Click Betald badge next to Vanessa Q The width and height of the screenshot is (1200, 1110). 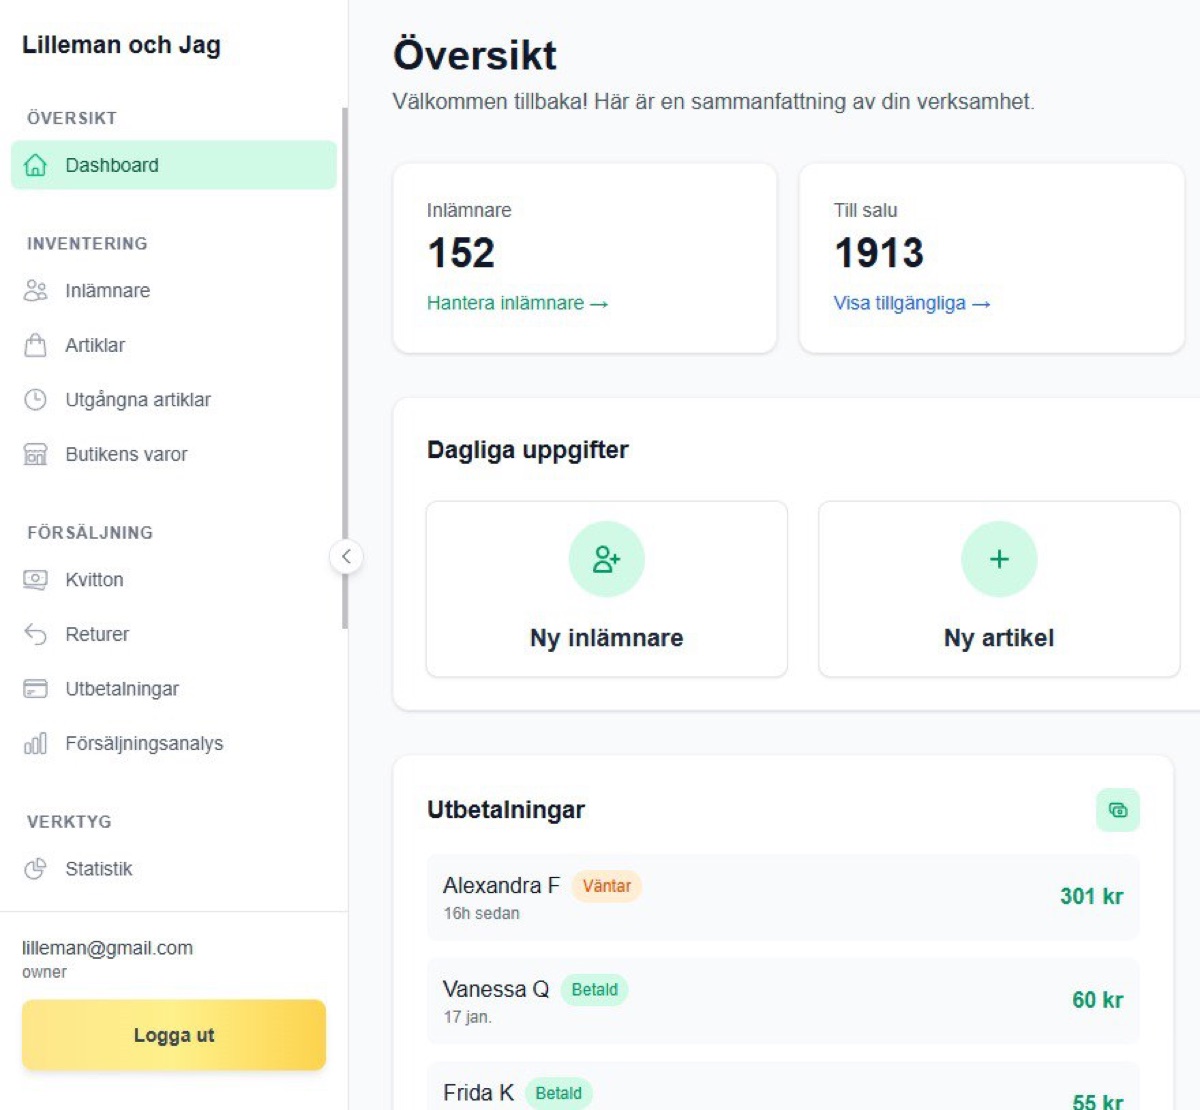coord(594,990)
